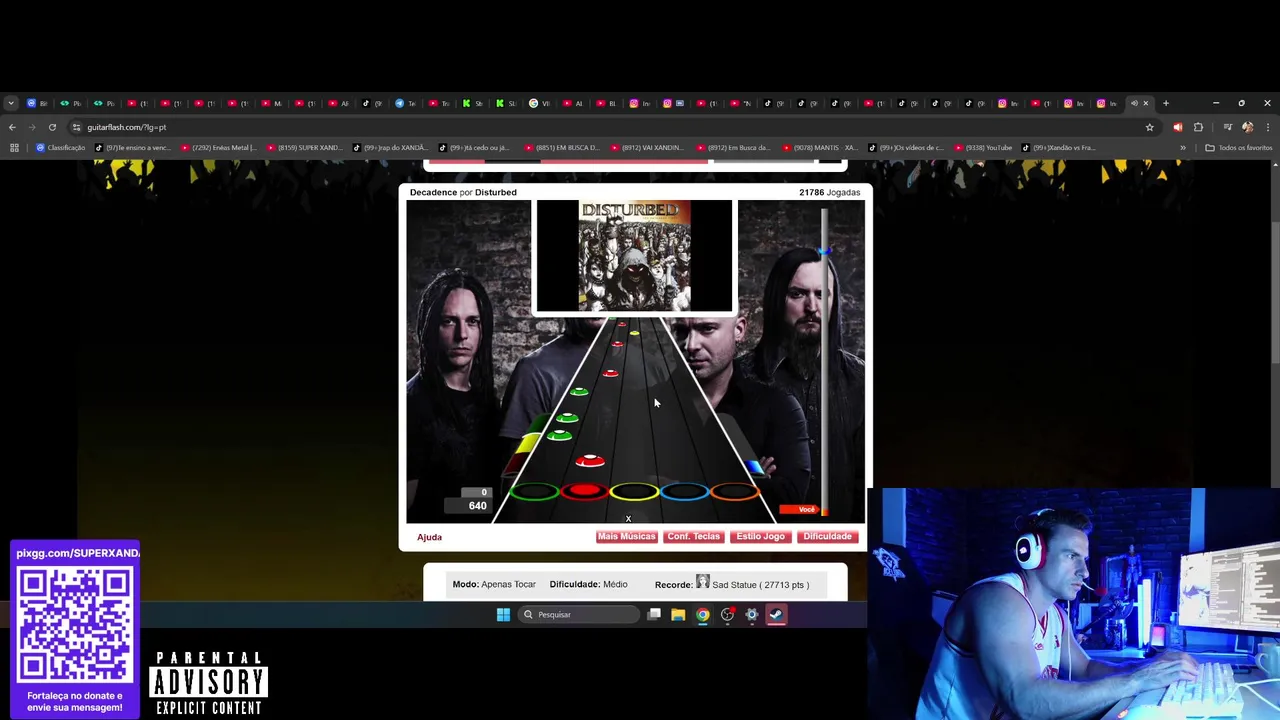Click the Disturbed album cover
This screenshot has height=720, width=1280.
coord(634,256)
